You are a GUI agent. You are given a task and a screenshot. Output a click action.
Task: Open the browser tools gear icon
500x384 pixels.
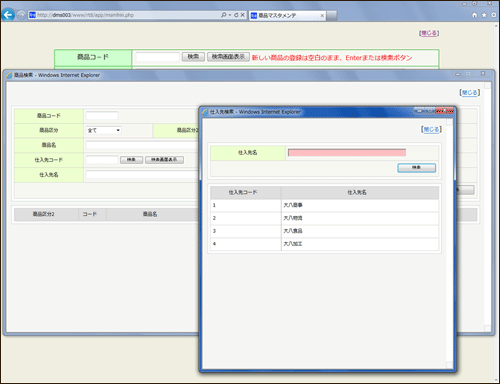coord(493,15)
